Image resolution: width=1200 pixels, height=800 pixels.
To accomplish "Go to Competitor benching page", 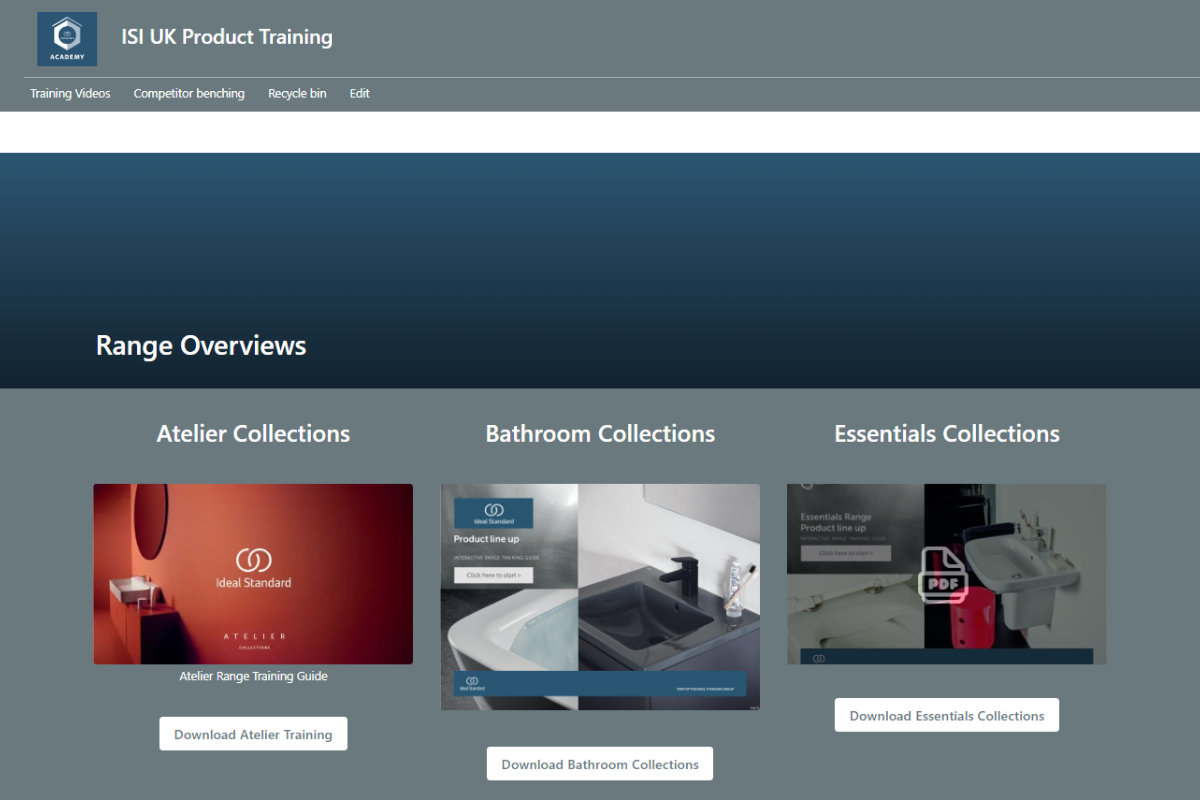I will pos(189,93).
